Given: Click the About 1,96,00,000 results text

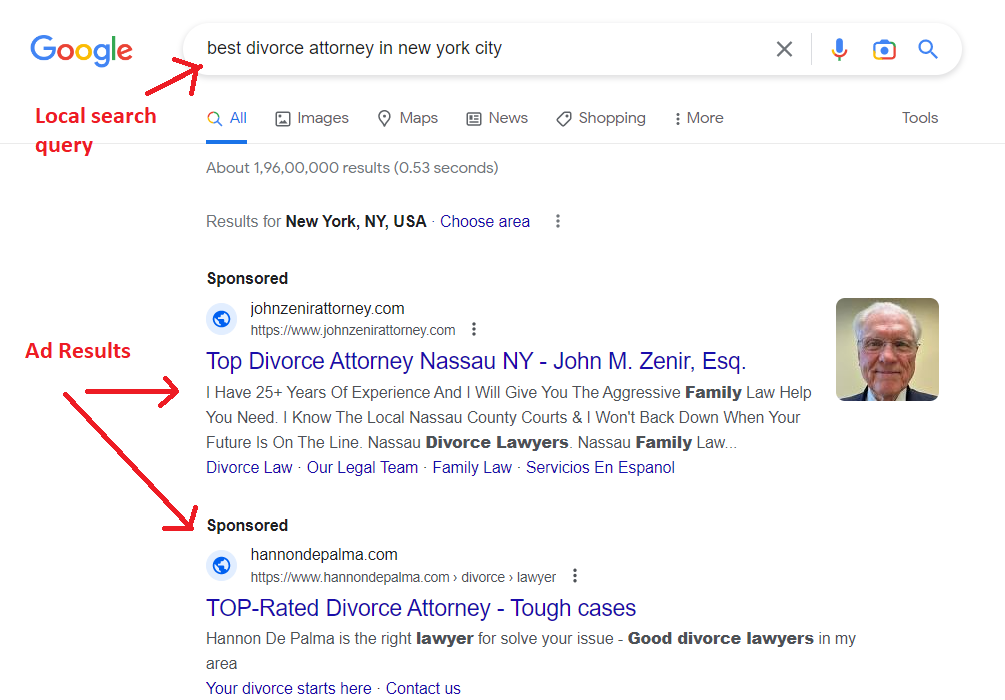Looking at the screenshot, I should 352,168.
